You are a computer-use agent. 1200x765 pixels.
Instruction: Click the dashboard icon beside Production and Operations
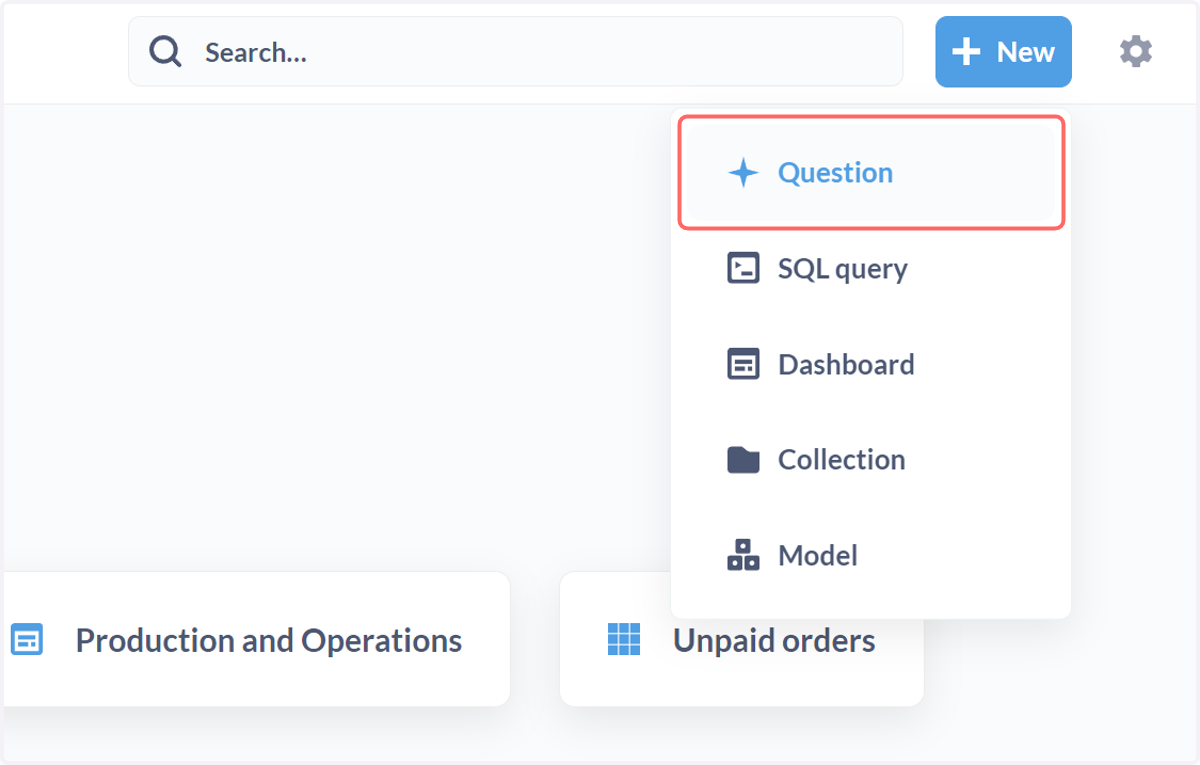click(27, 639)
